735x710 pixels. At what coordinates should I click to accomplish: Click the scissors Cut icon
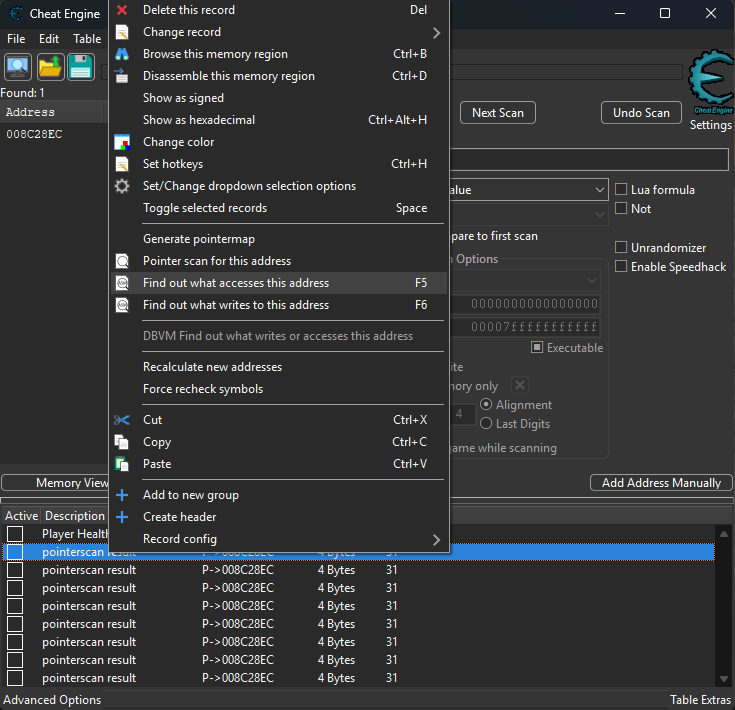(x=122, y=420)
